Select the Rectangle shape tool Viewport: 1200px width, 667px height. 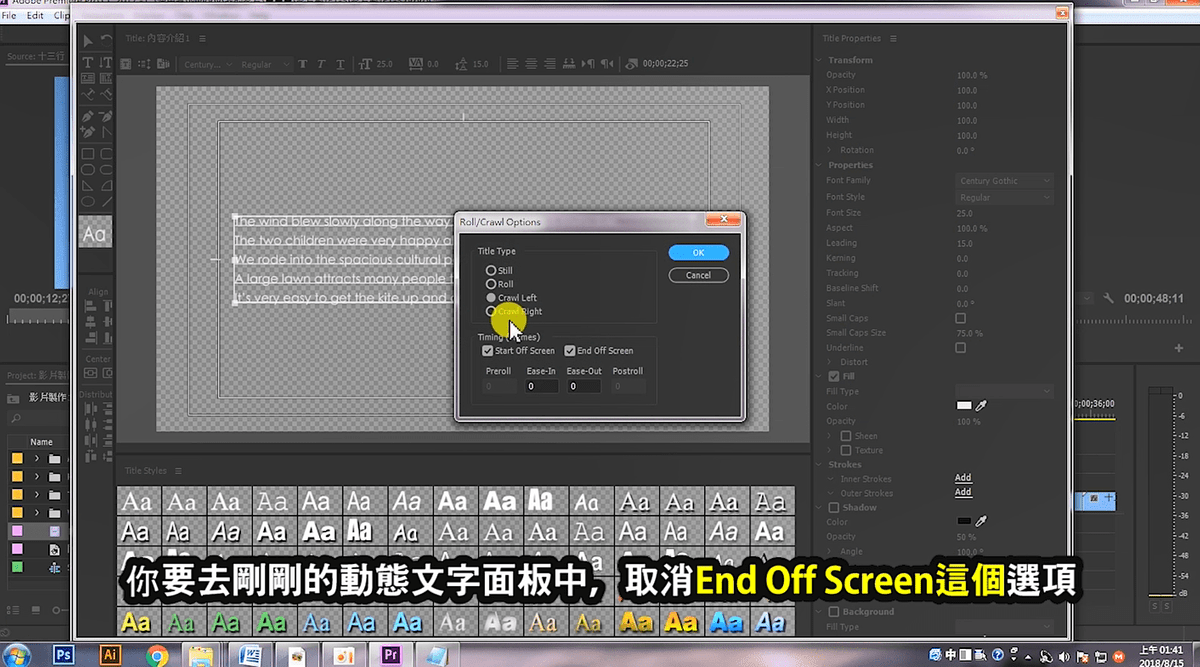(88, 154)
